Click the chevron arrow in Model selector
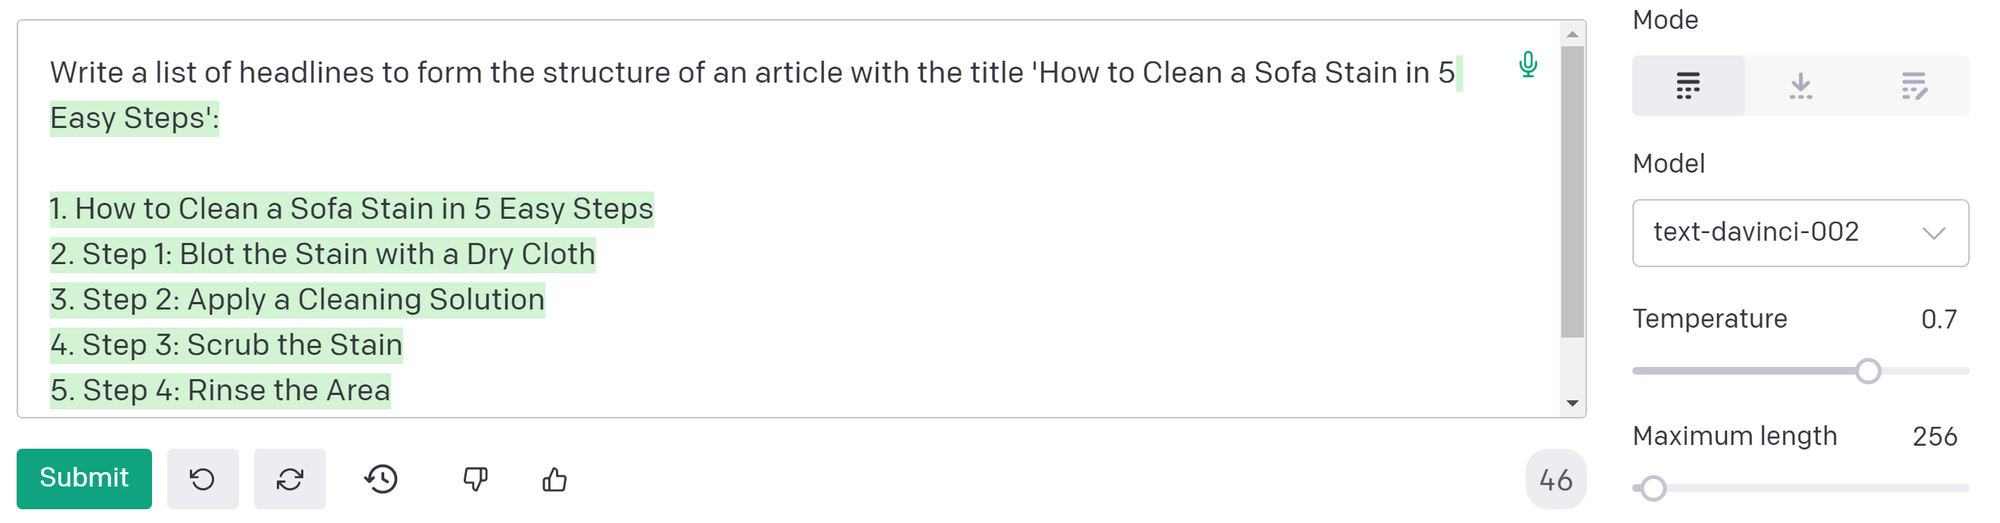2000x523 pixels. pyautogui.click(x=1934, y=233)
